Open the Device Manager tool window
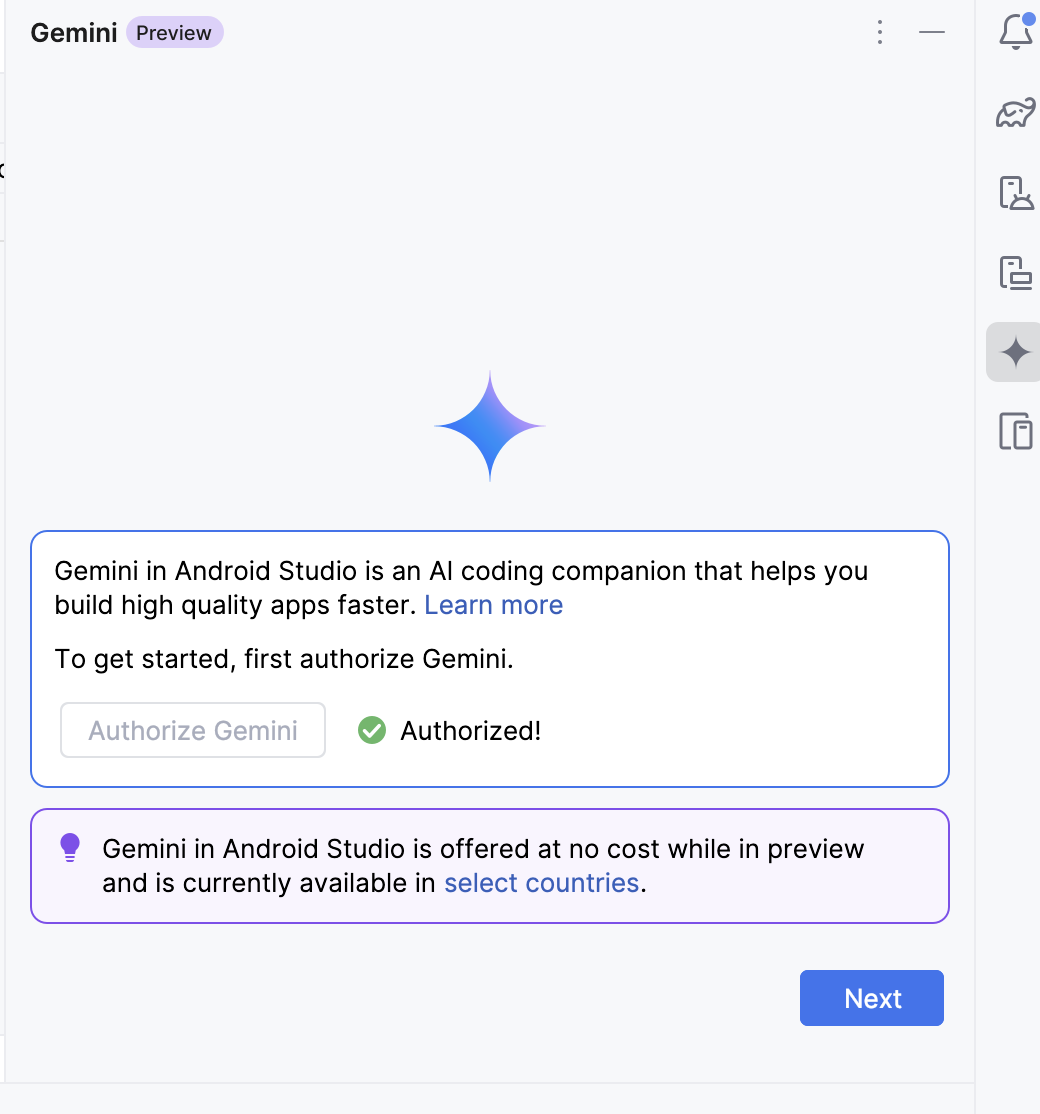1040x1114 pixels. point(1015,192)
